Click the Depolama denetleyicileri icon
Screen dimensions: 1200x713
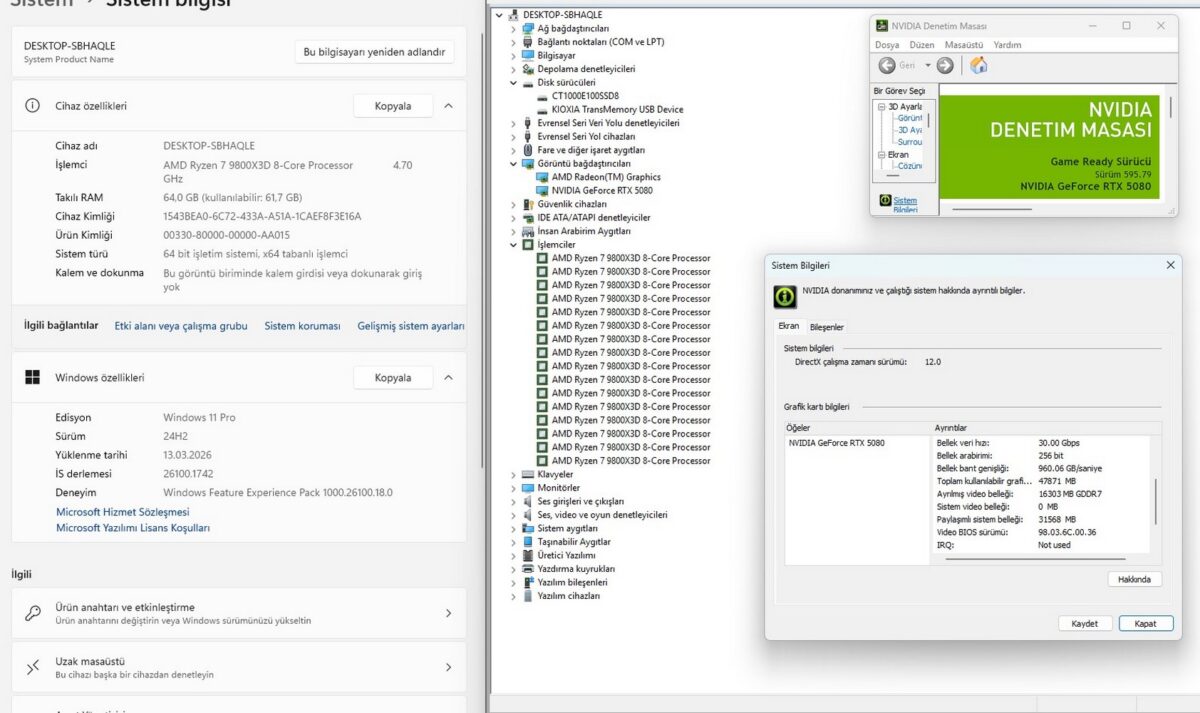point(528,69)
